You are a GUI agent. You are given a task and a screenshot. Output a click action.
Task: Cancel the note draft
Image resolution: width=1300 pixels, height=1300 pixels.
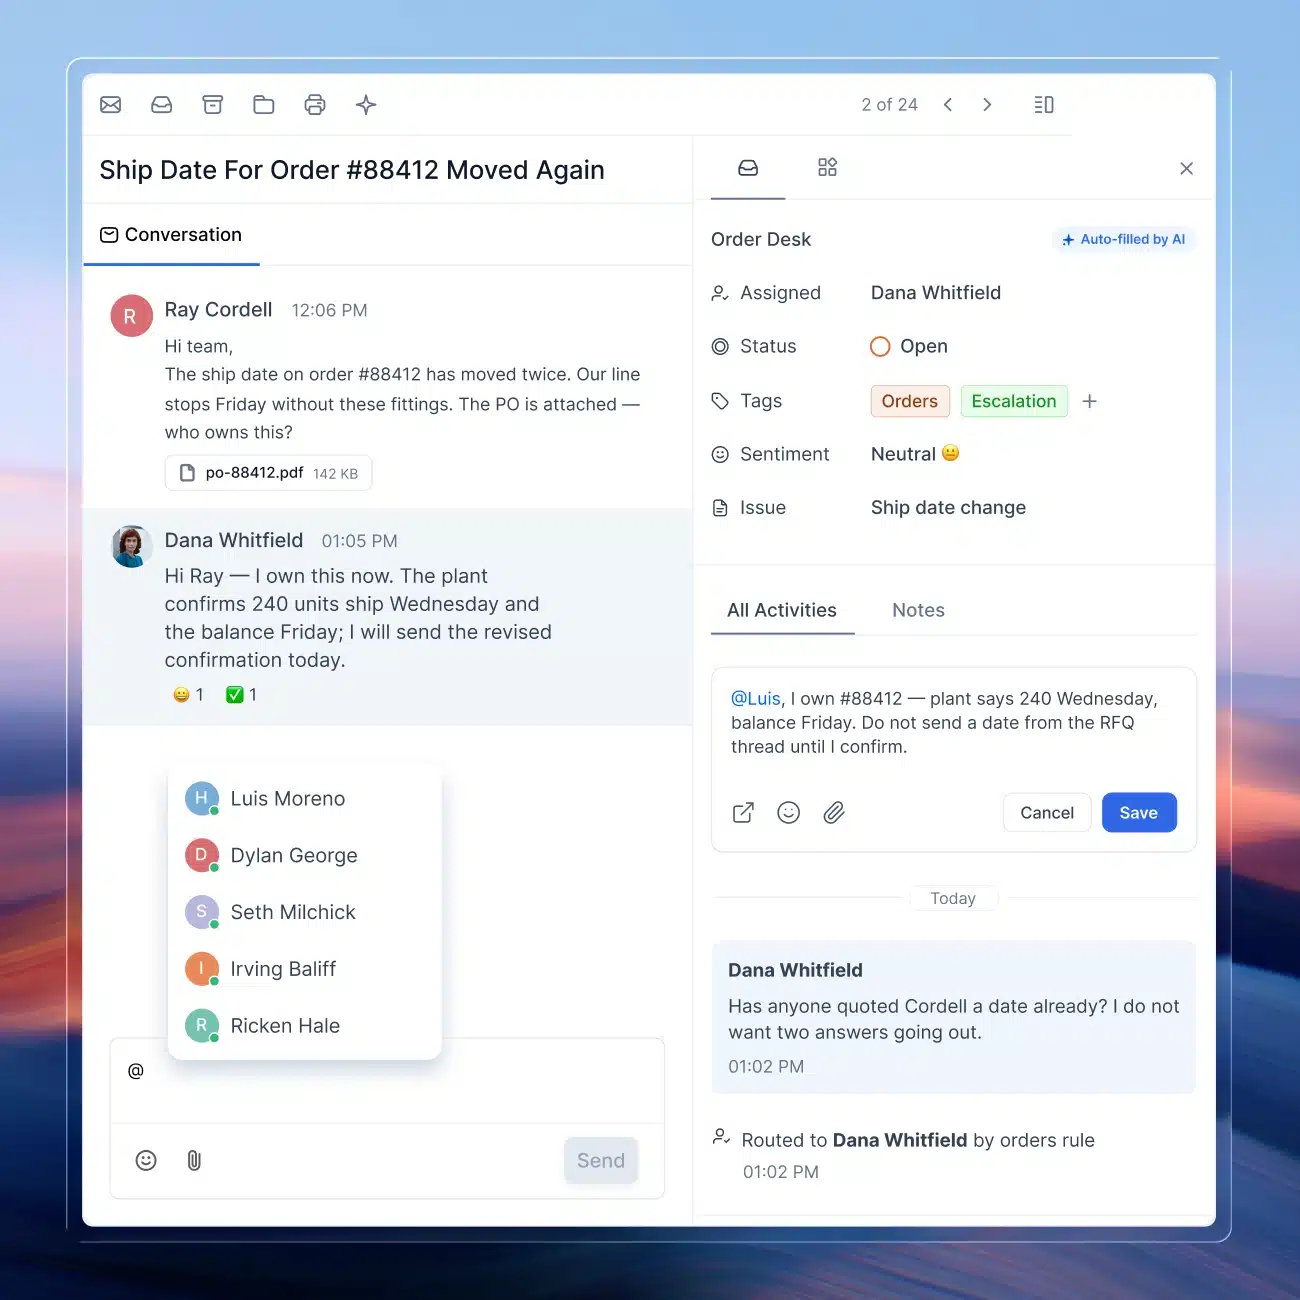(1047, 813)
